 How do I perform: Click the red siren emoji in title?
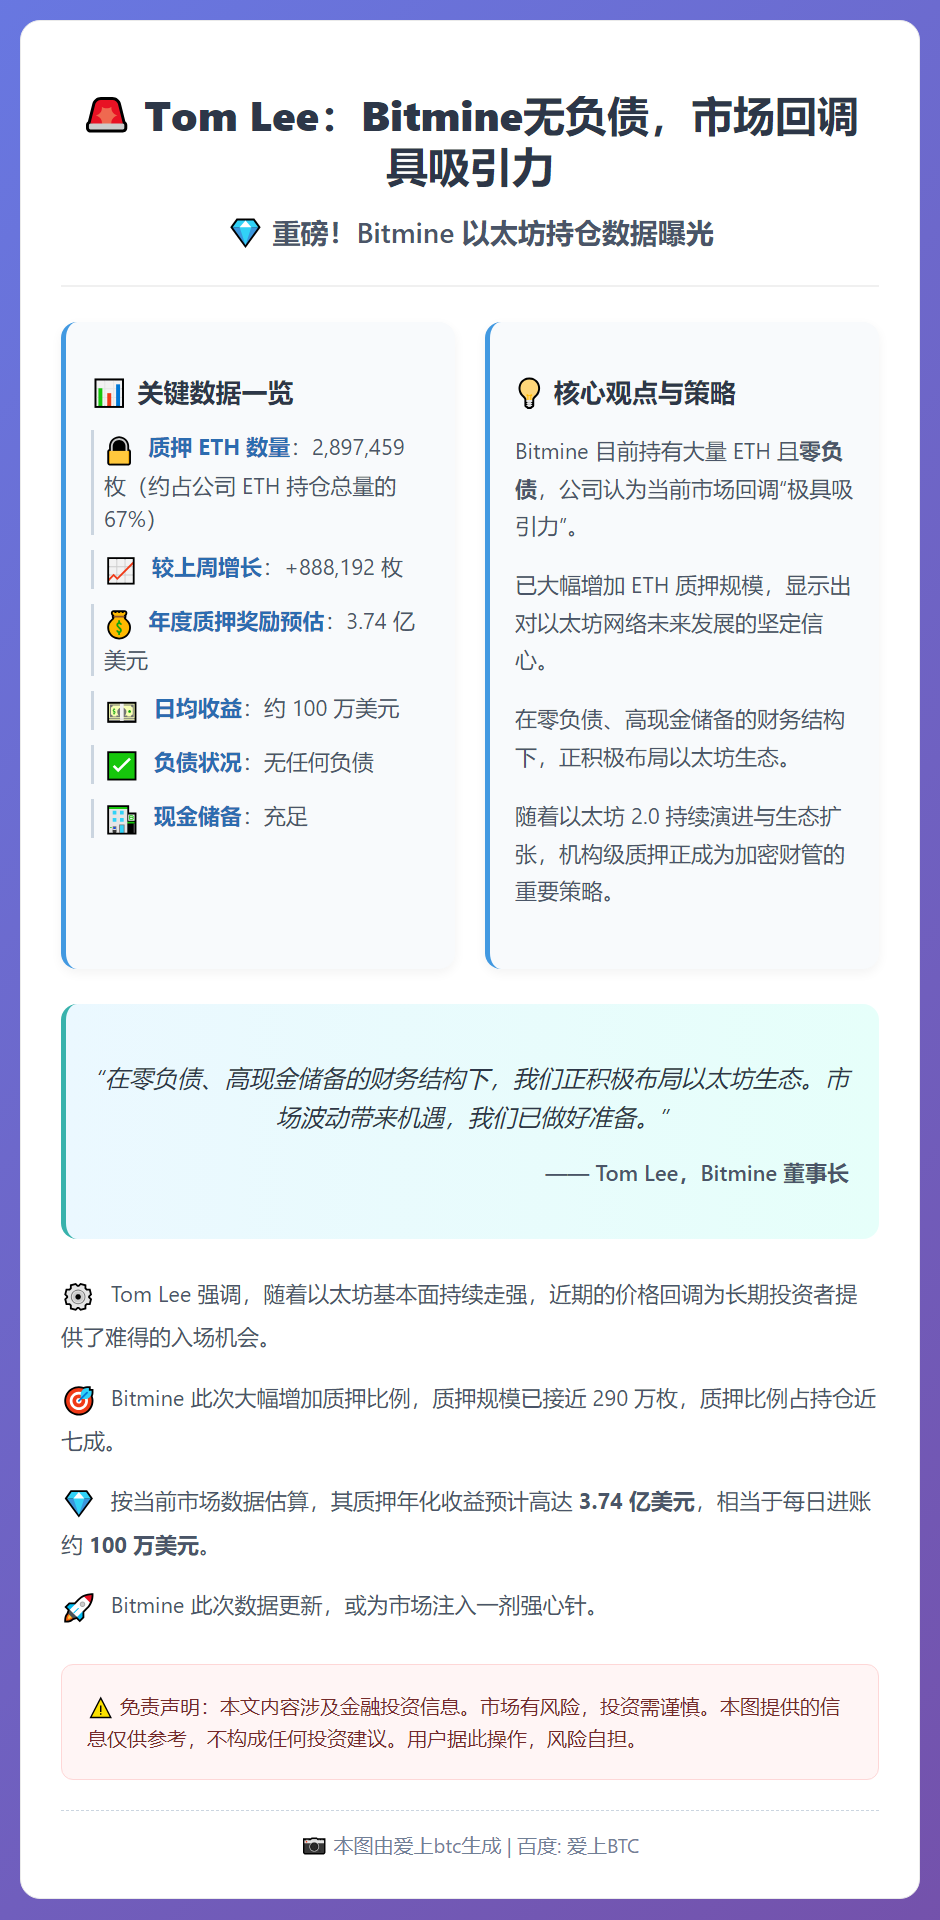coord(106,116)
